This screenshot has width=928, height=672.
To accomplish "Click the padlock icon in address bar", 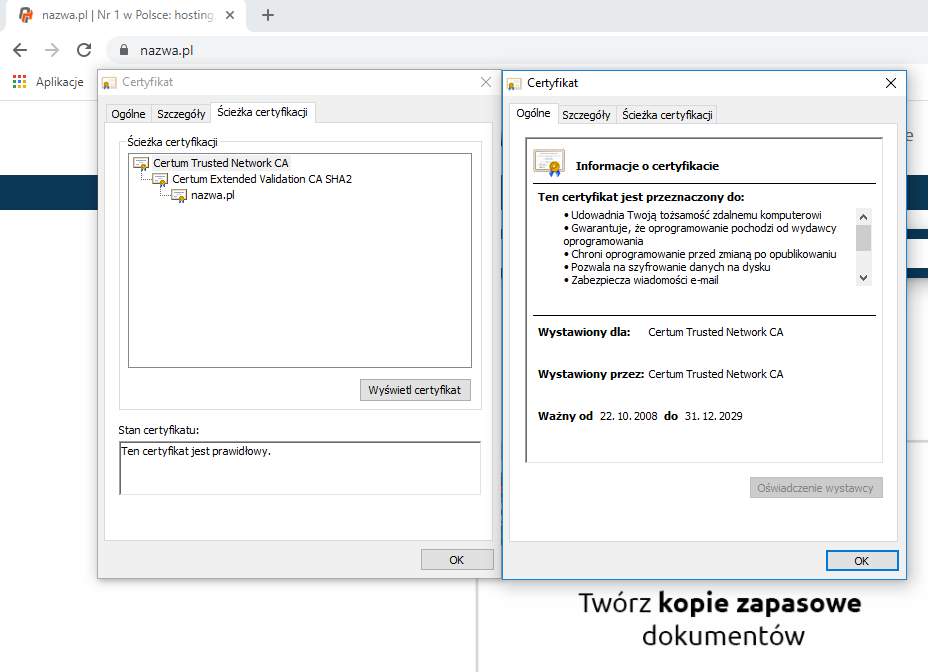I will 124,50.
